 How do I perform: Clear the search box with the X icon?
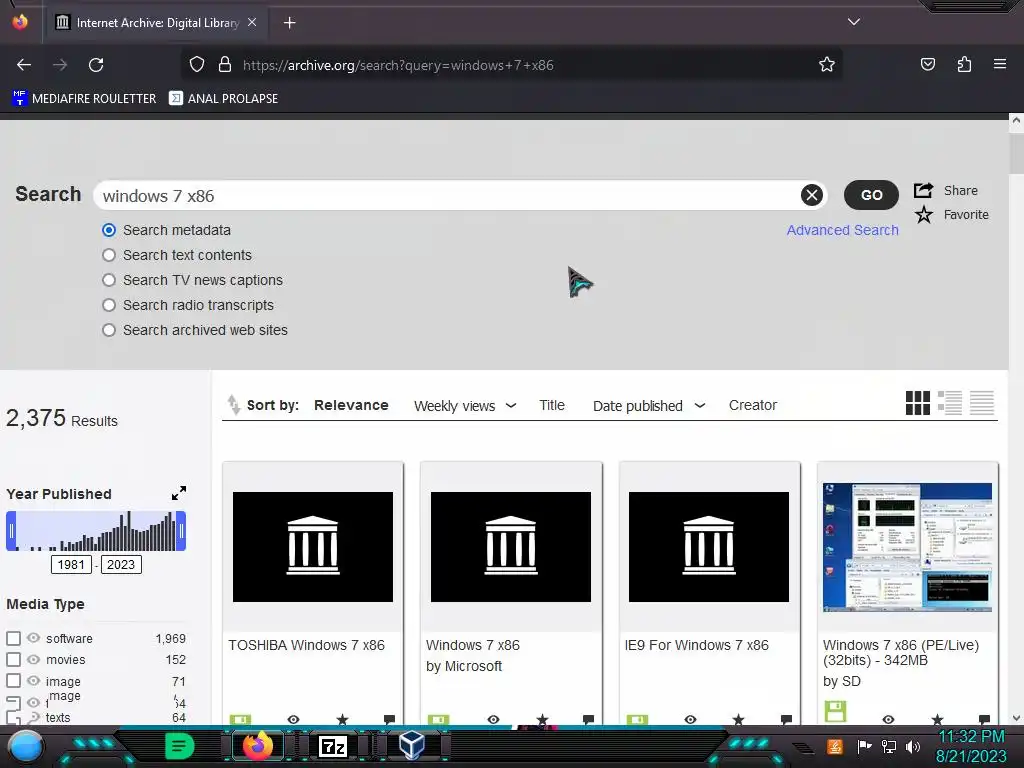click(x=812, y=195)
